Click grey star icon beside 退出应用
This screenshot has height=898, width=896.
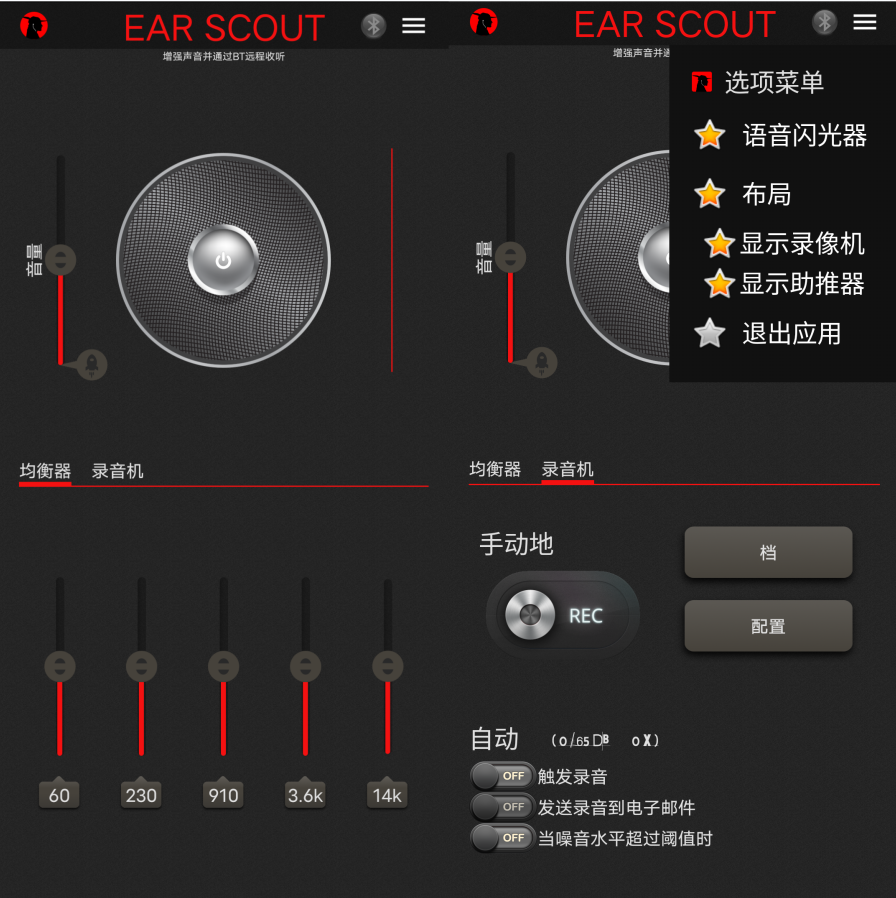710,333
